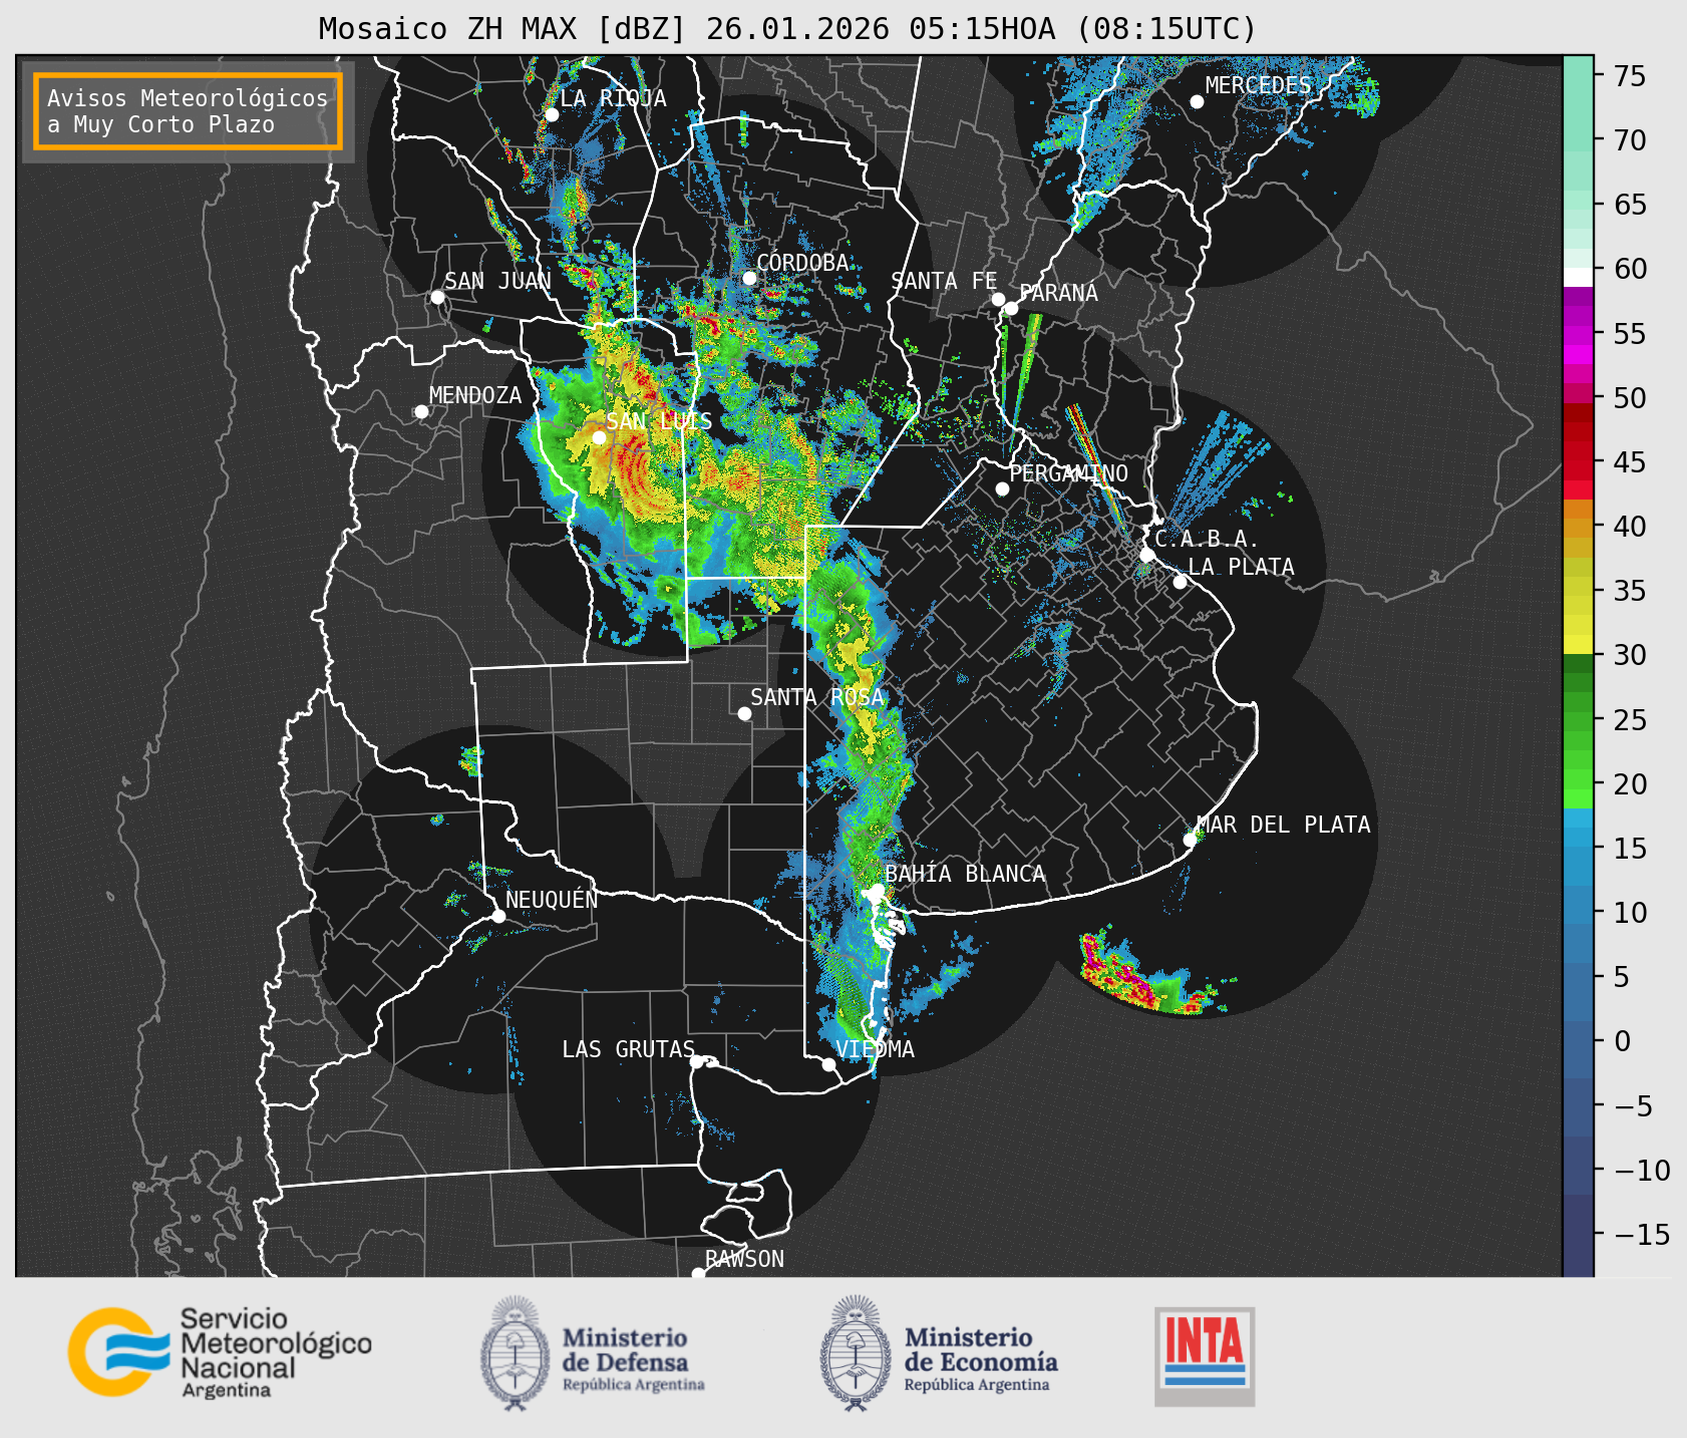
Task: Click the CÓRDOBA label text
Action: (x=803, y=262)
